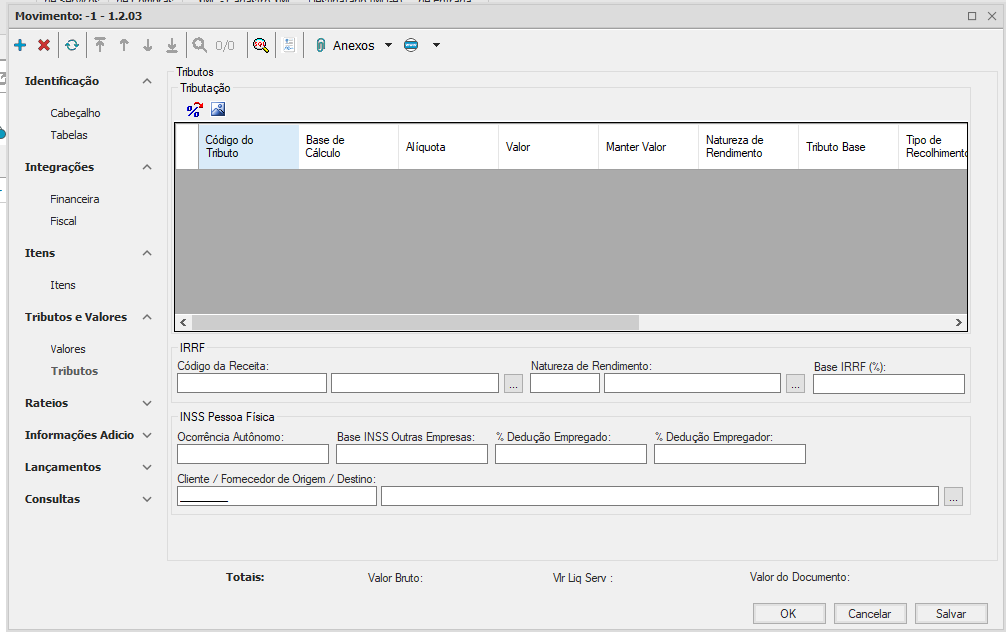Click the percent recalculate taxes icon
Image resolution: width=1006 pixels, height=638 pixels.
pyautogui.click(x=194, y=109)
